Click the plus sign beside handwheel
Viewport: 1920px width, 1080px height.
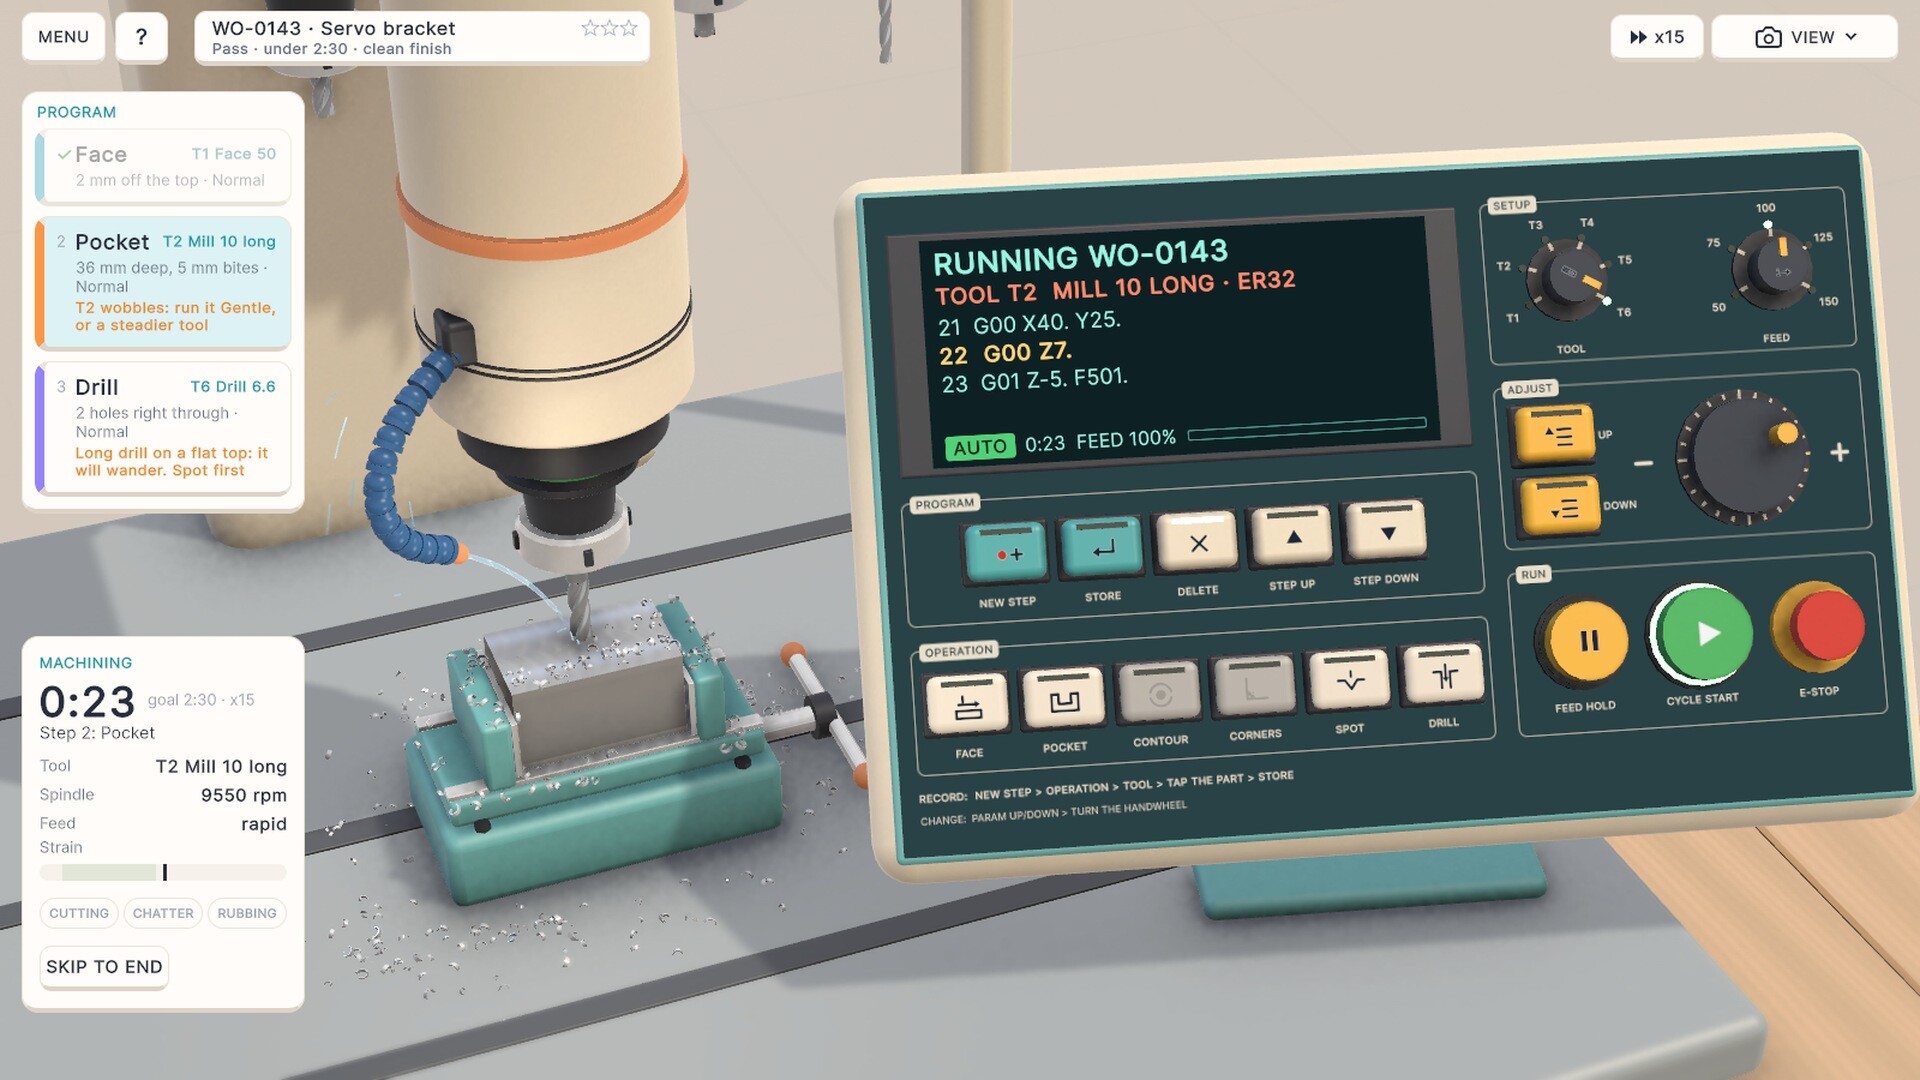click(x=1839, y=452)
